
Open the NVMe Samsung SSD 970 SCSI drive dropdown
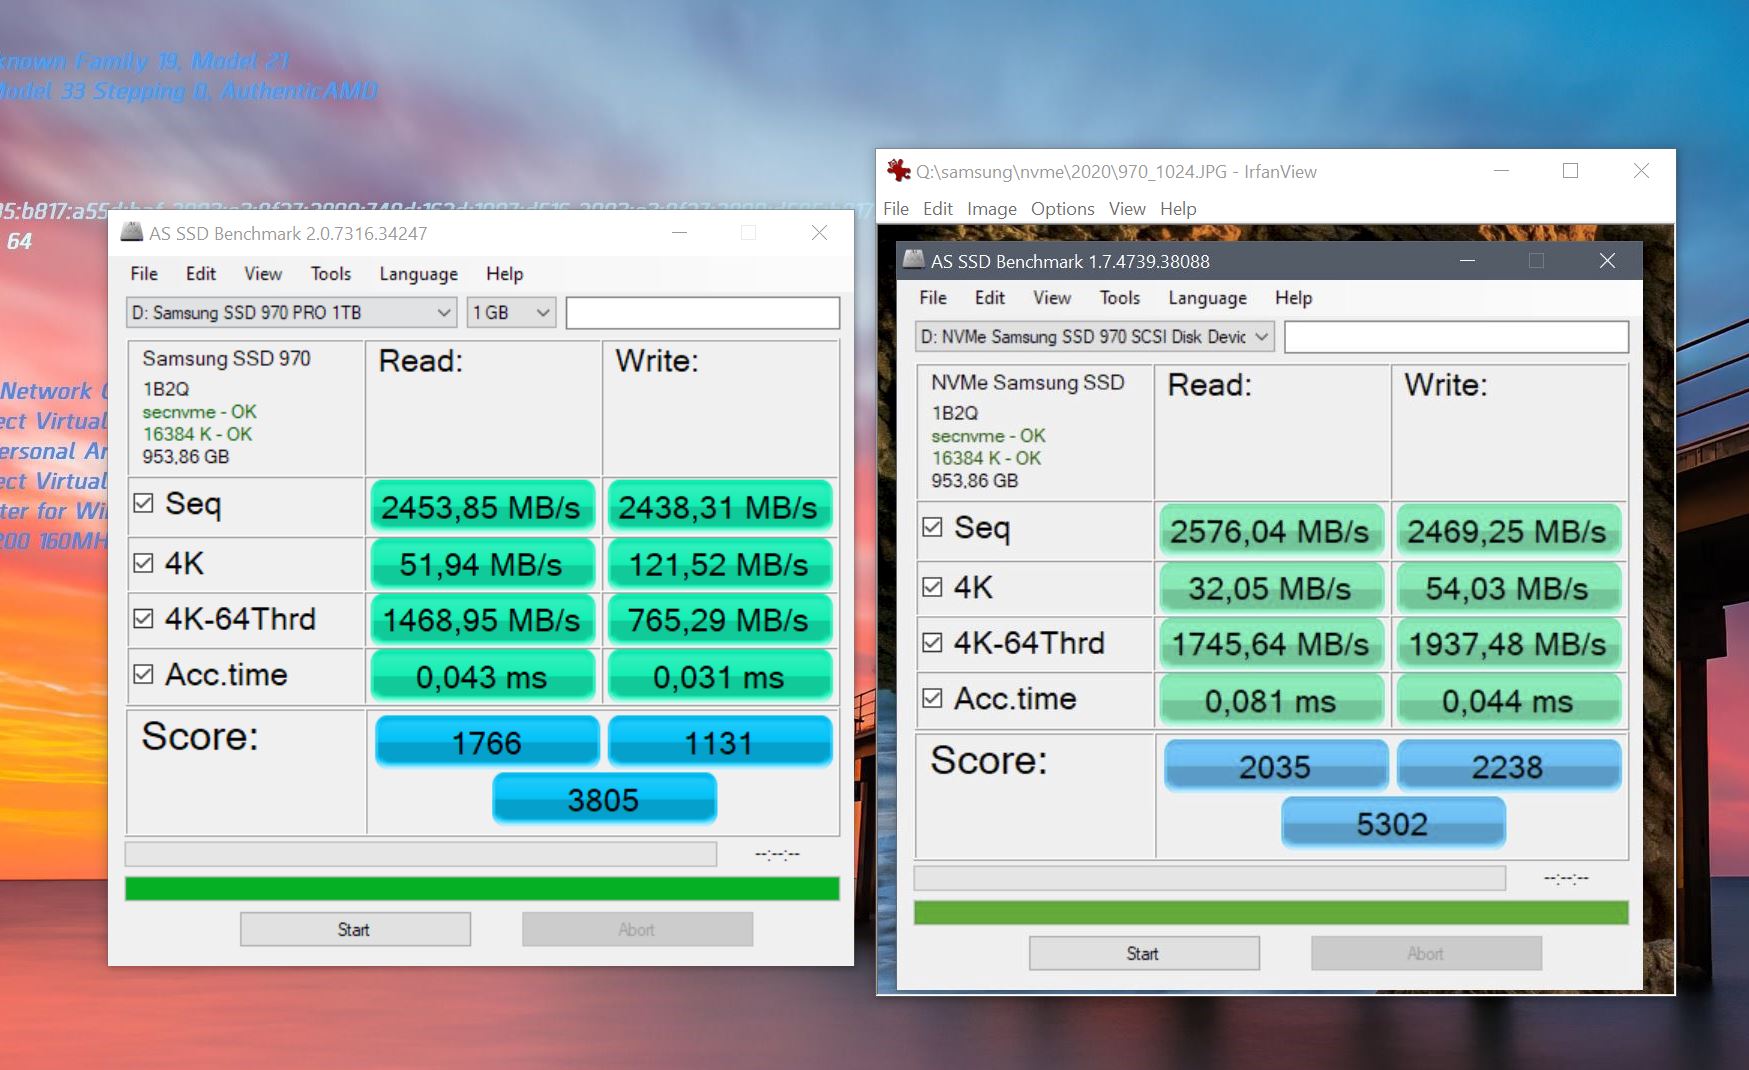pos(1094,337)
